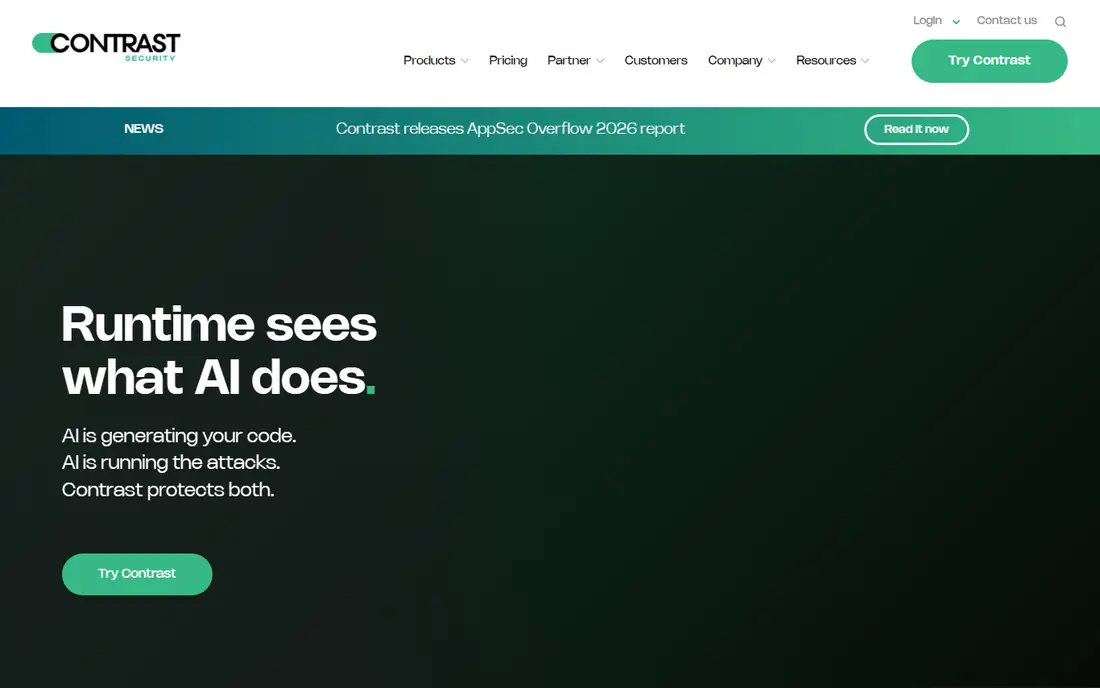Click the Contrast Security logo
Image resolution: width=1100 pixels, height=688 pixels.
(x=106, y=47)
